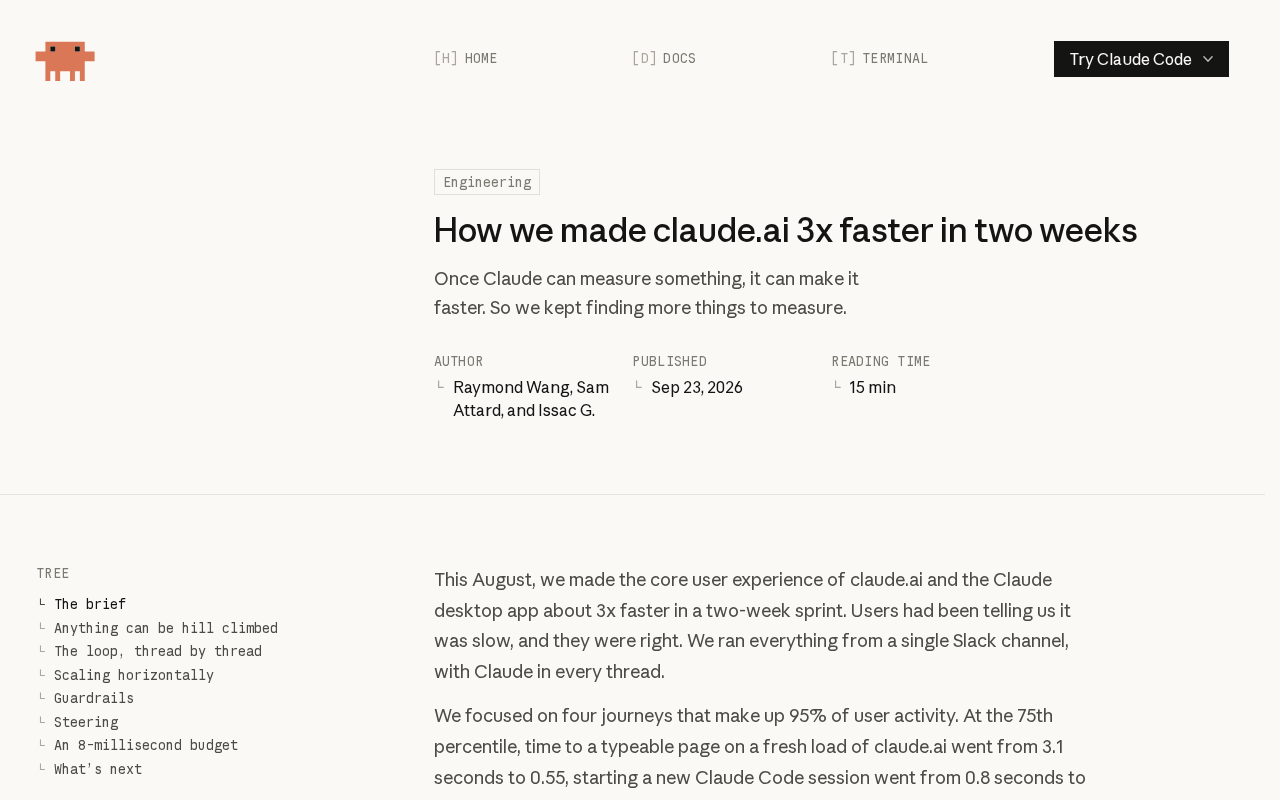Open the Guardrails section link

tap(94, 698)
